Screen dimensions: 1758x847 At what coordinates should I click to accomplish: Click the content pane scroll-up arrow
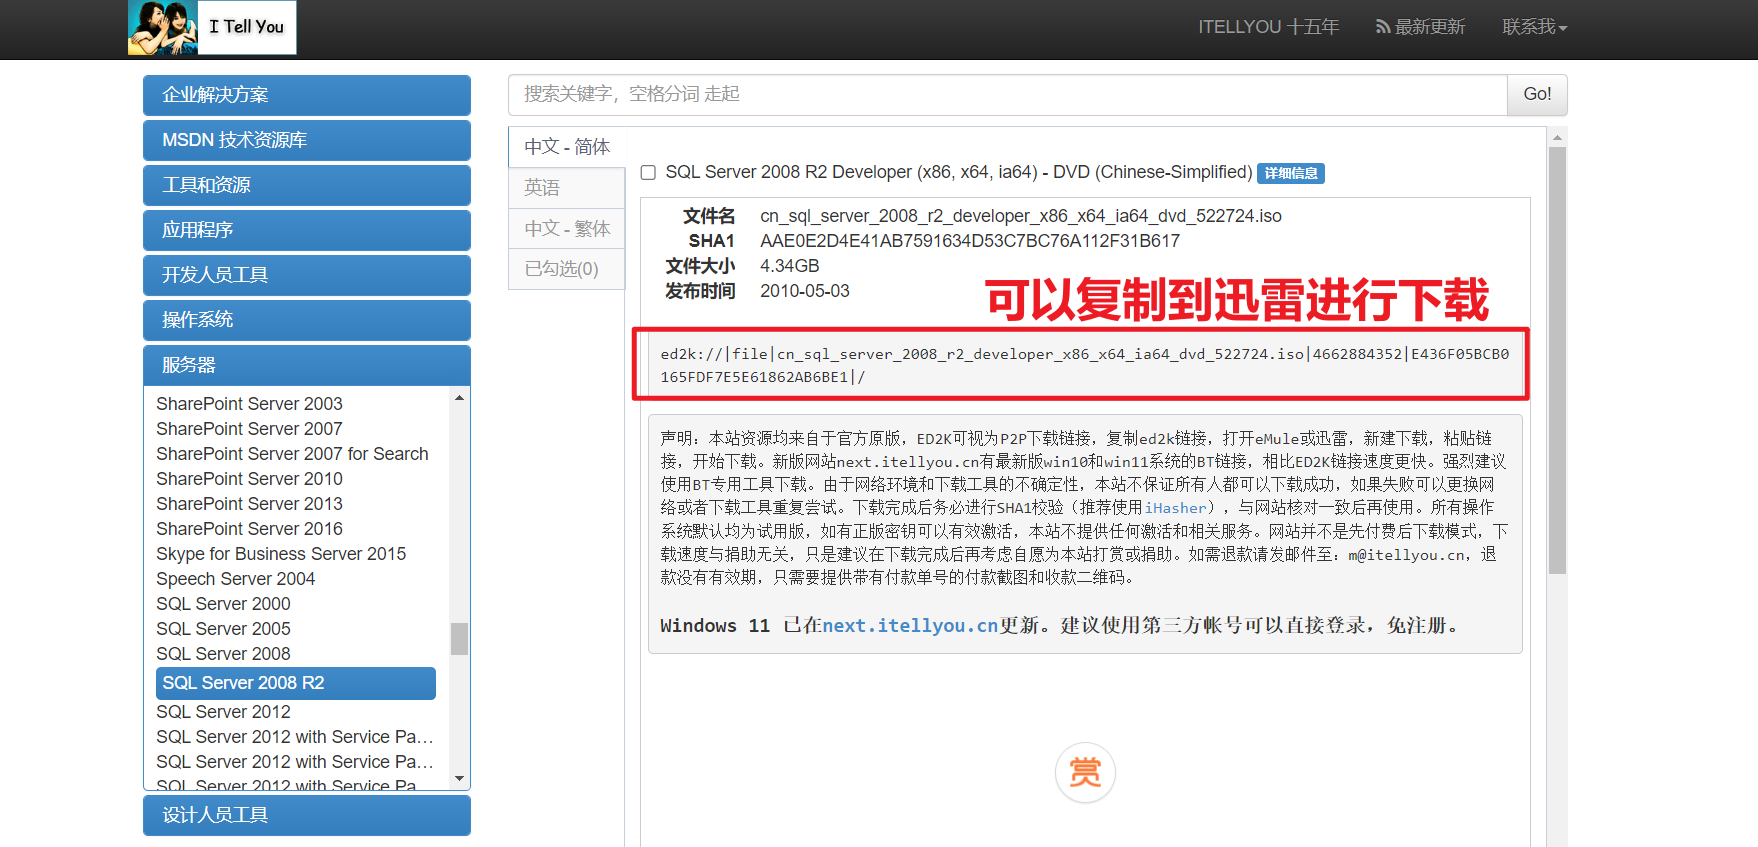coord(1557,136)
